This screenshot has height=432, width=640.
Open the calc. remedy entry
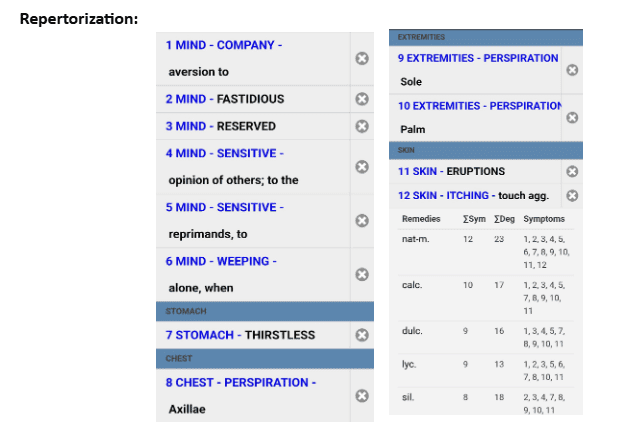click(x=412, y=285)
